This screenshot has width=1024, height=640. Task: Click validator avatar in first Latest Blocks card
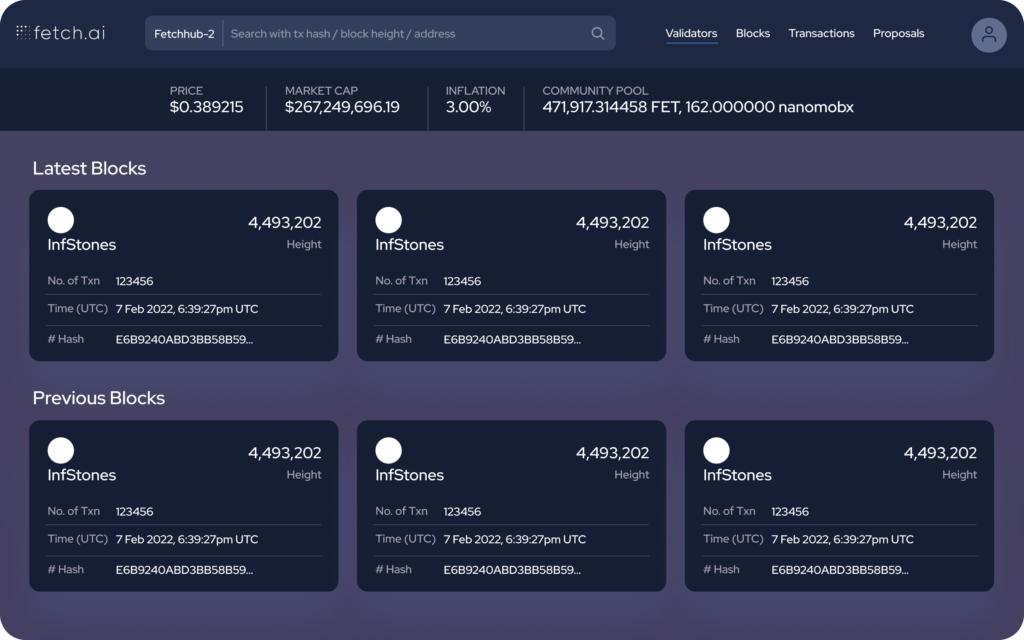coord(61,220)
